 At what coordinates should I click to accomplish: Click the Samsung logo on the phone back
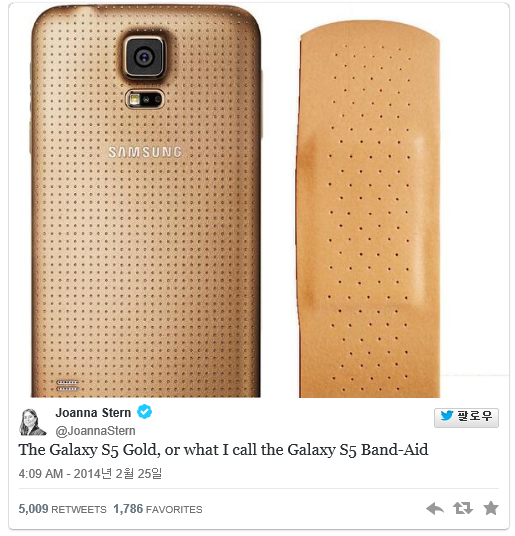(145, 152)
